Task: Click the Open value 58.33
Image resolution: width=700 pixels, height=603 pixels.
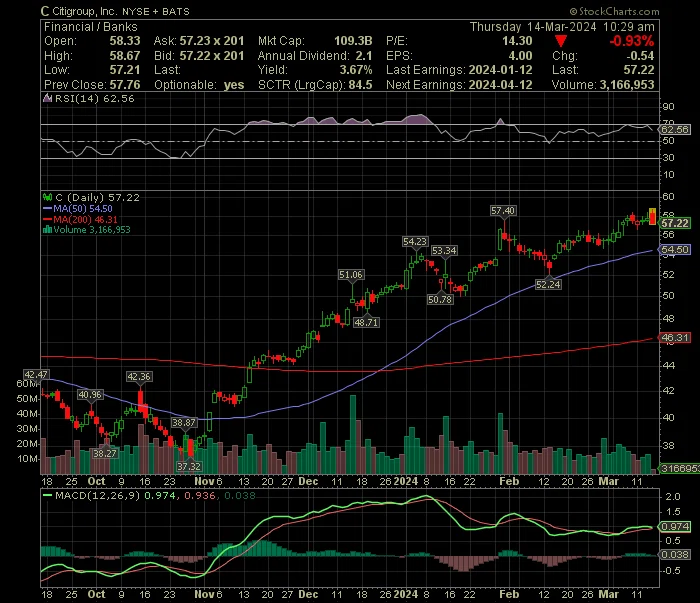Action: (125, 41)
